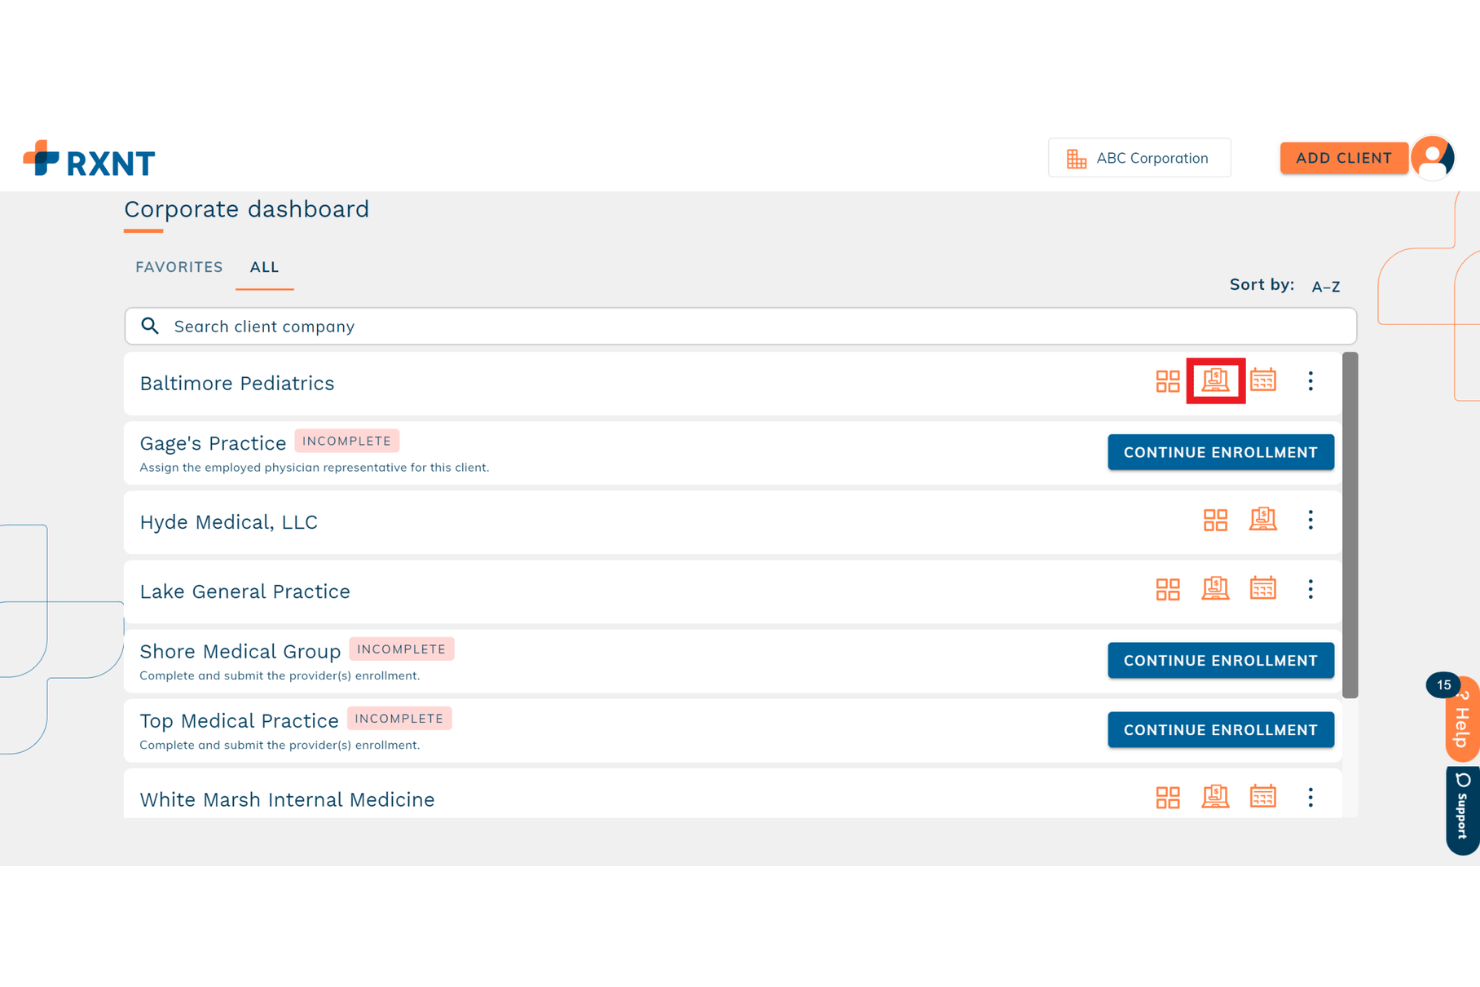Open Hyde Medical, LLC billing laptop icon
This screenshot has width=1480, height=987.
[1263, 519]
